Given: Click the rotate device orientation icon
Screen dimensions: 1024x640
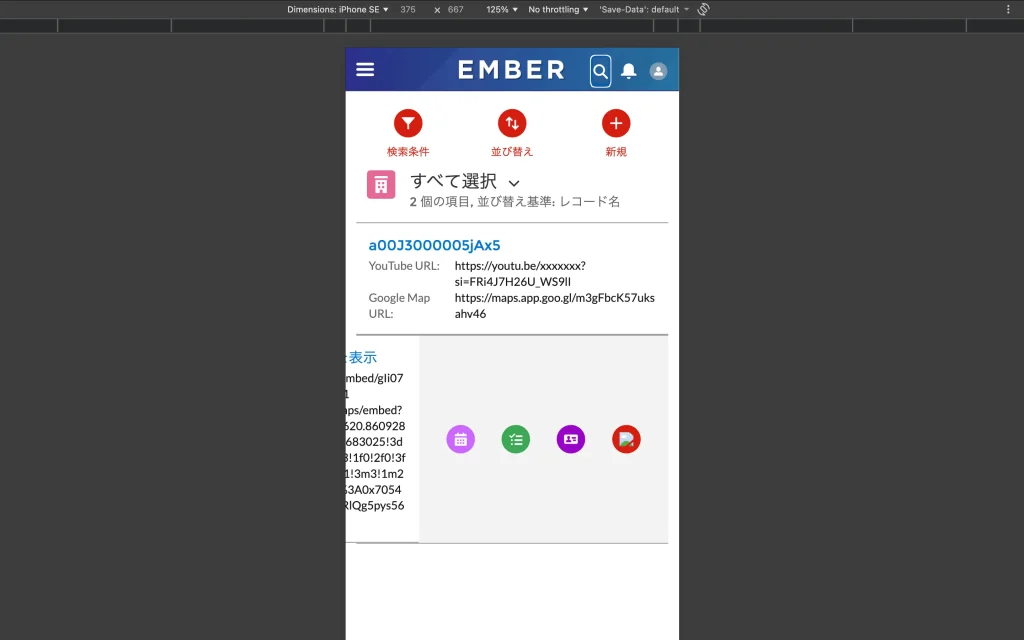Looking at the screenshot, I should pyautogui.click(x=703, y=9).
